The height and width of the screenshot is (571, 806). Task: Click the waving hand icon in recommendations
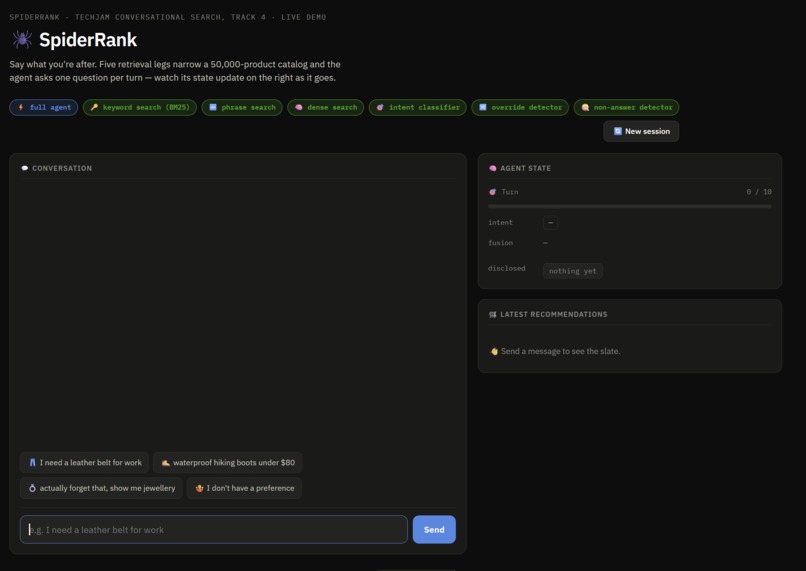pyautogui.click(x=494, y=352)
